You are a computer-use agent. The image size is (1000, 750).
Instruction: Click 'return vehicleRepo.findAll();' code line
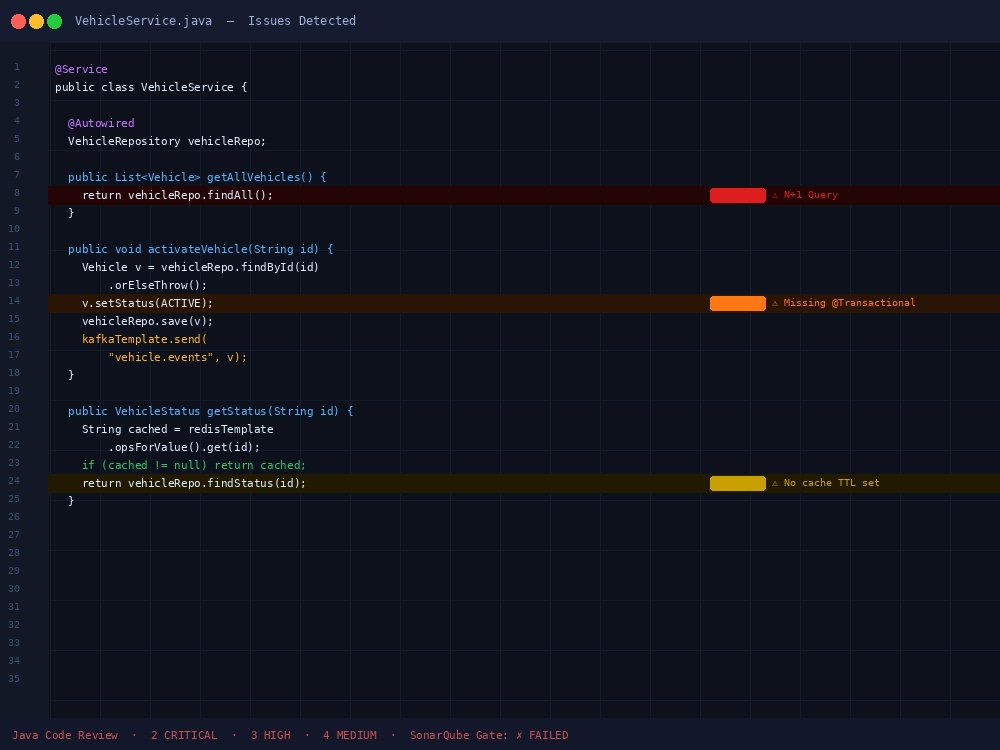click(177, 195)
